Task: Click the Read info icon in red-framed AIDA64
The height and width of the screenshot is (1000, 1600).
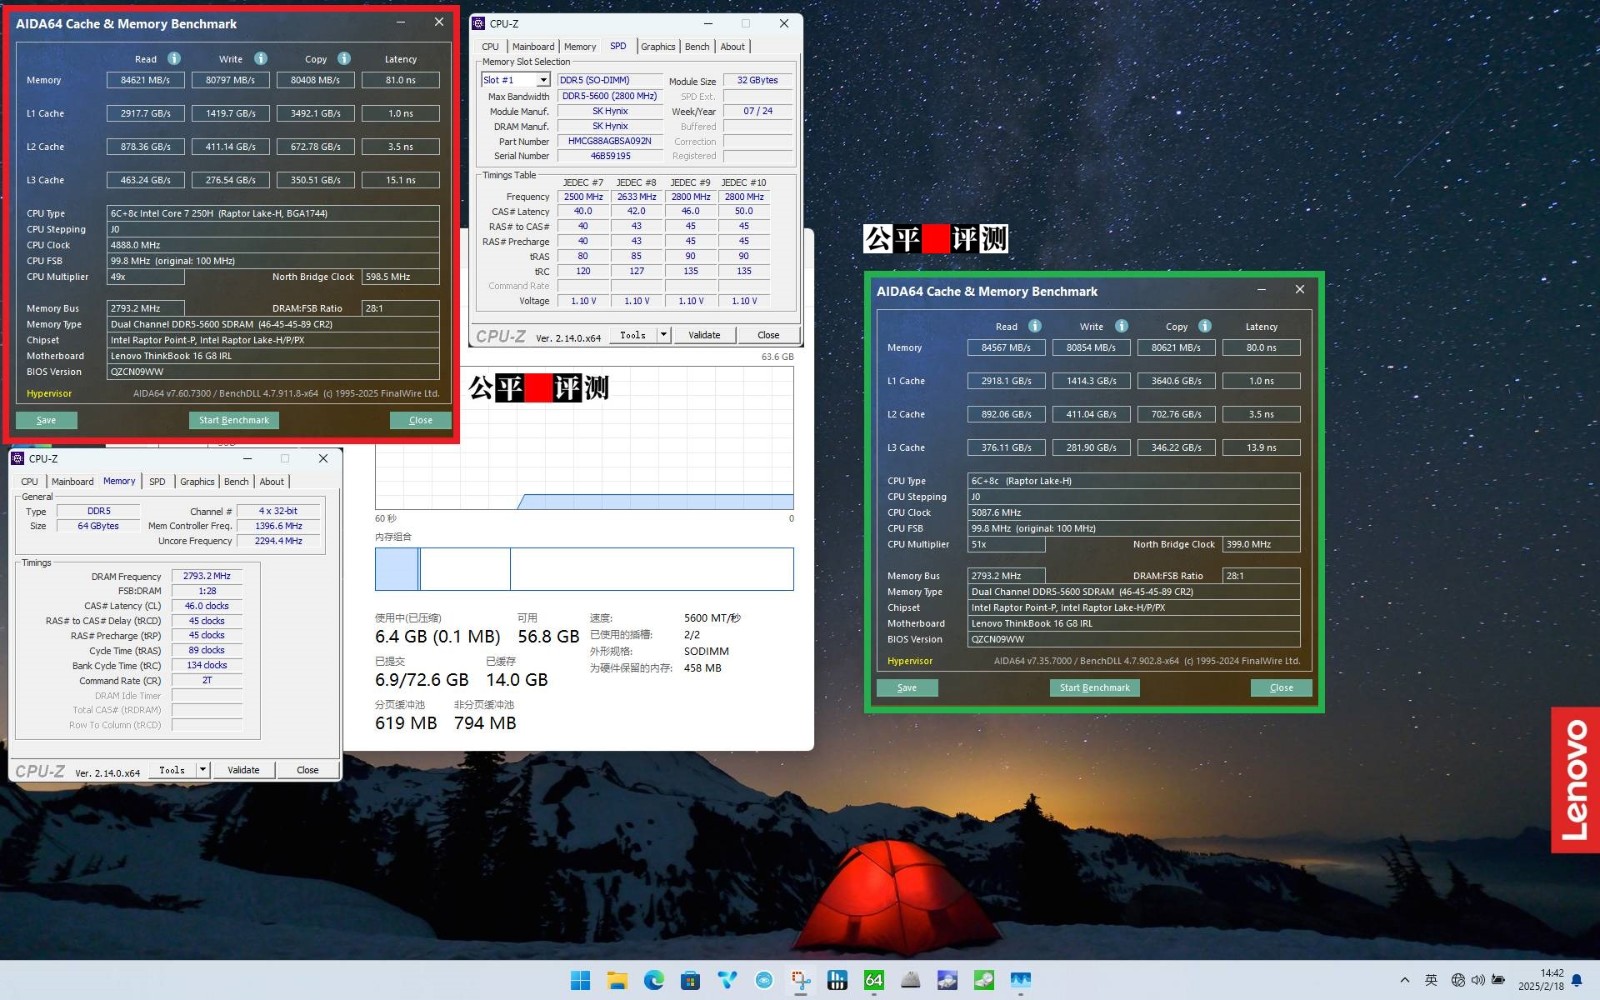Action: [x=174, y=58]
